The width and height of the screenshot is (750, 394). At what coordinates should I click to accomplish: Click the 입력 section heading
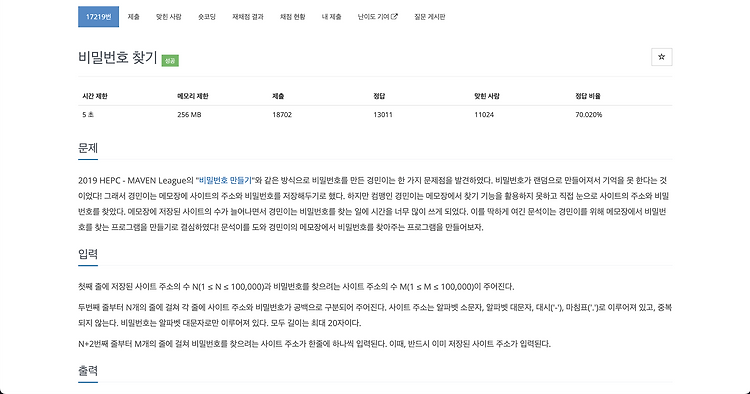coord(88,254)
